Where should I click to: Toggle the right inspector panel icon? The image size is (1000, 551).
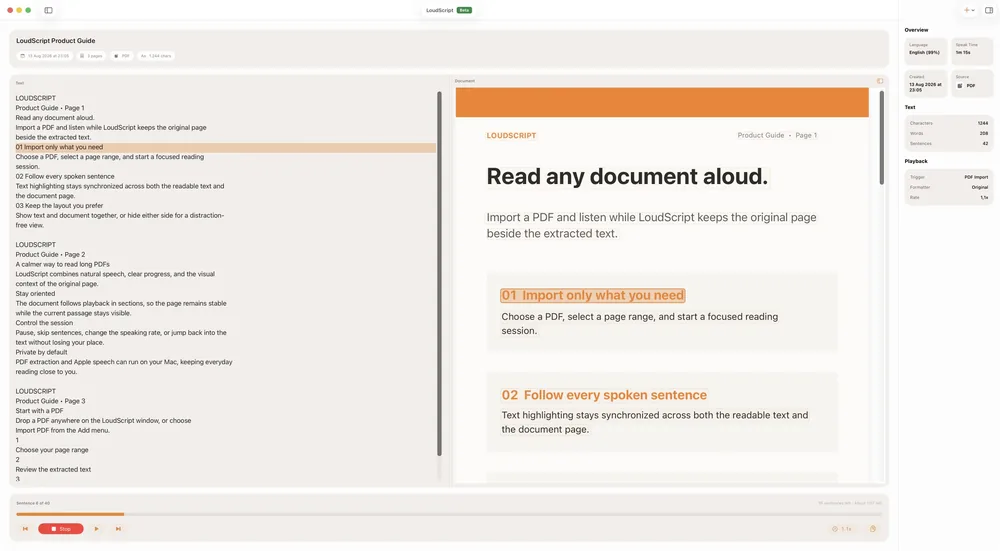click(x=989, y=10)
